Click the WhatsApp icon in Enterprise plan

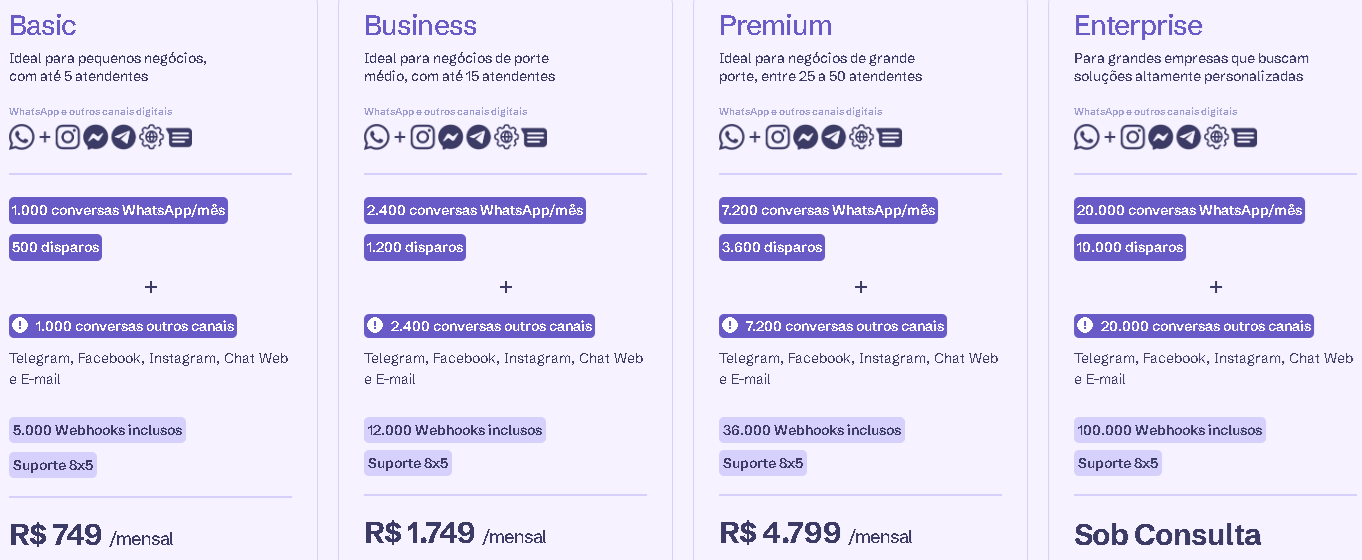(x=1087, y=137)
